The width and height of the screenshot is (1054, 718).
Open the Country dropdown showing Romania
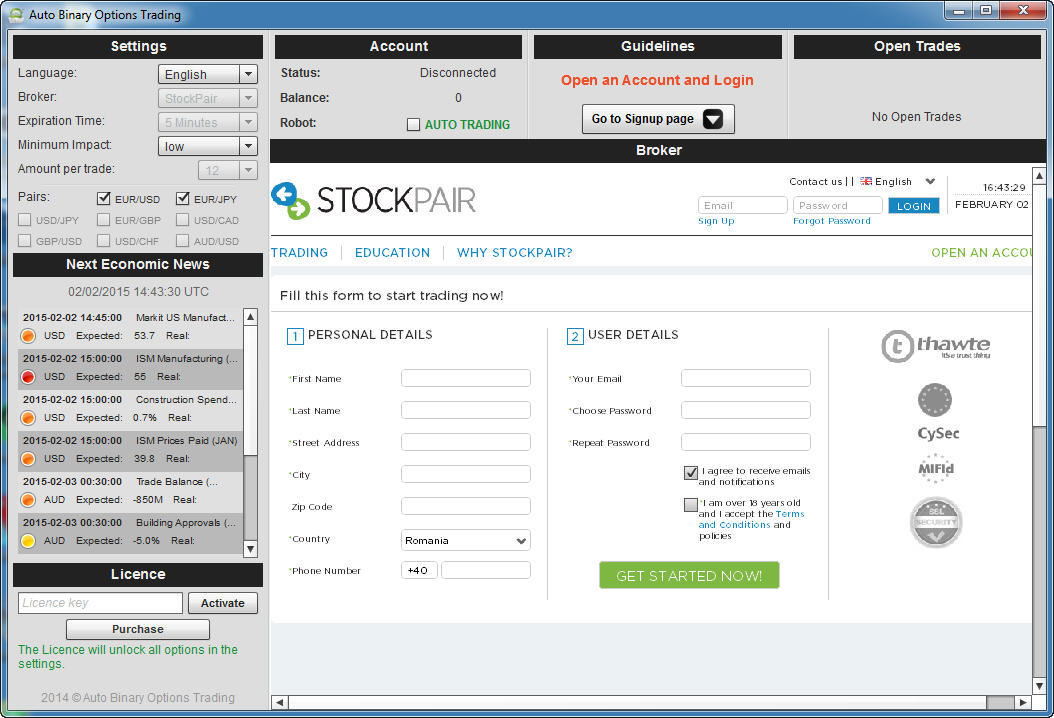465,541
